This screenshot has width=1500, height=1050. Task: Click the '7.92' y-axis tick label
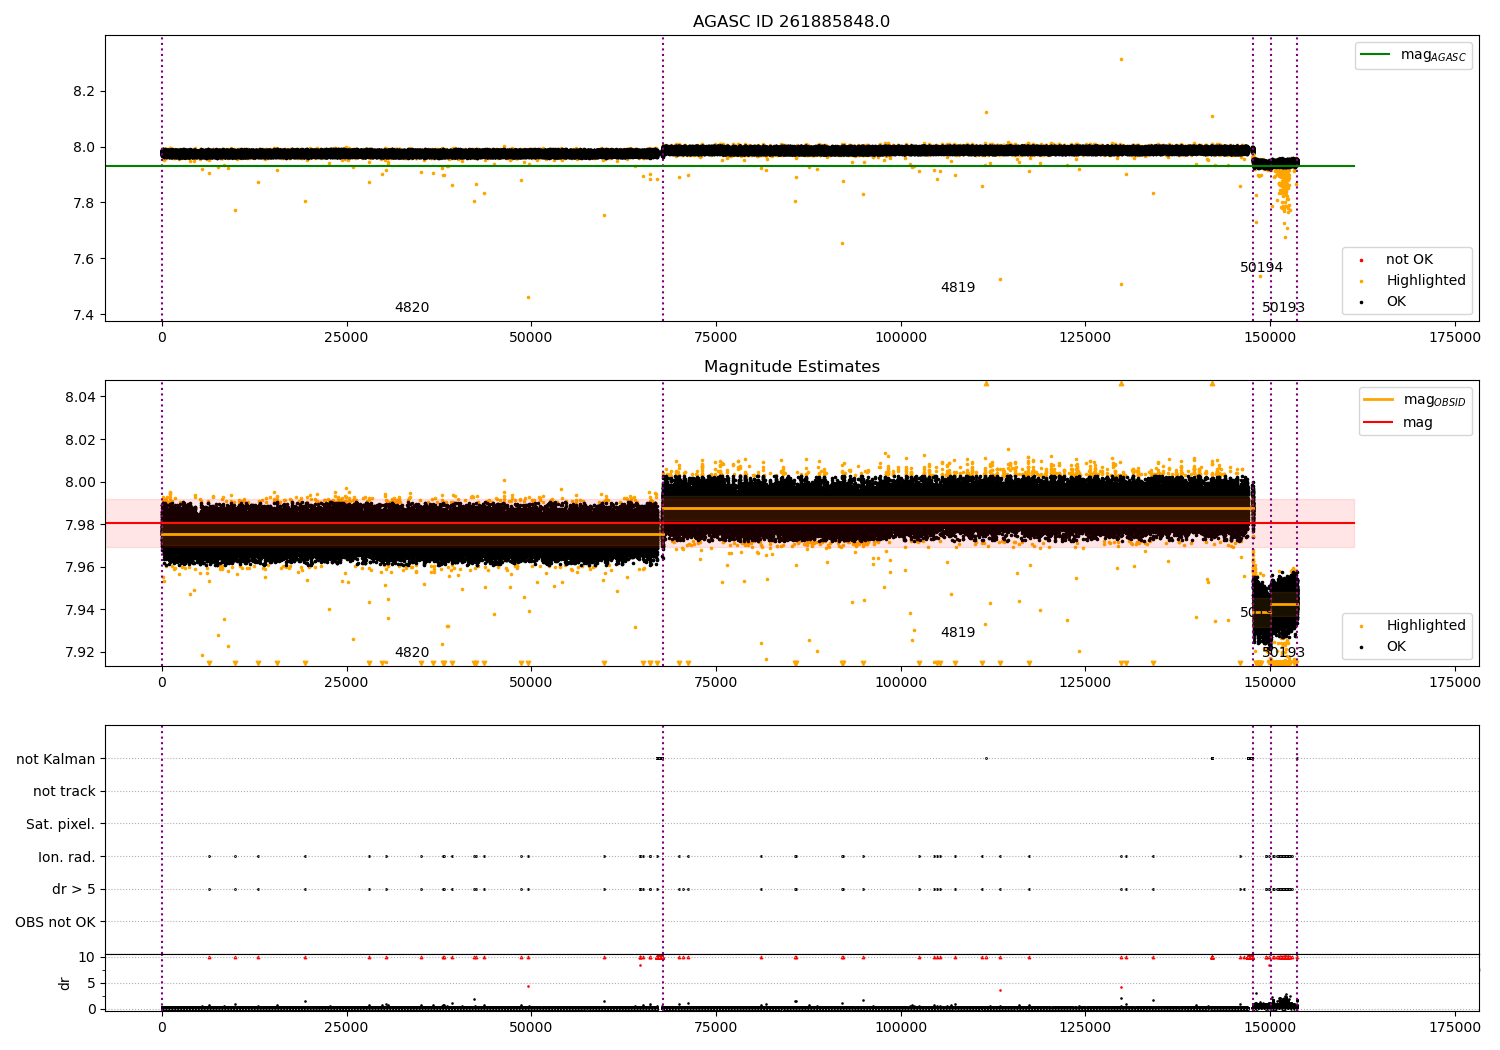[80, 652]
